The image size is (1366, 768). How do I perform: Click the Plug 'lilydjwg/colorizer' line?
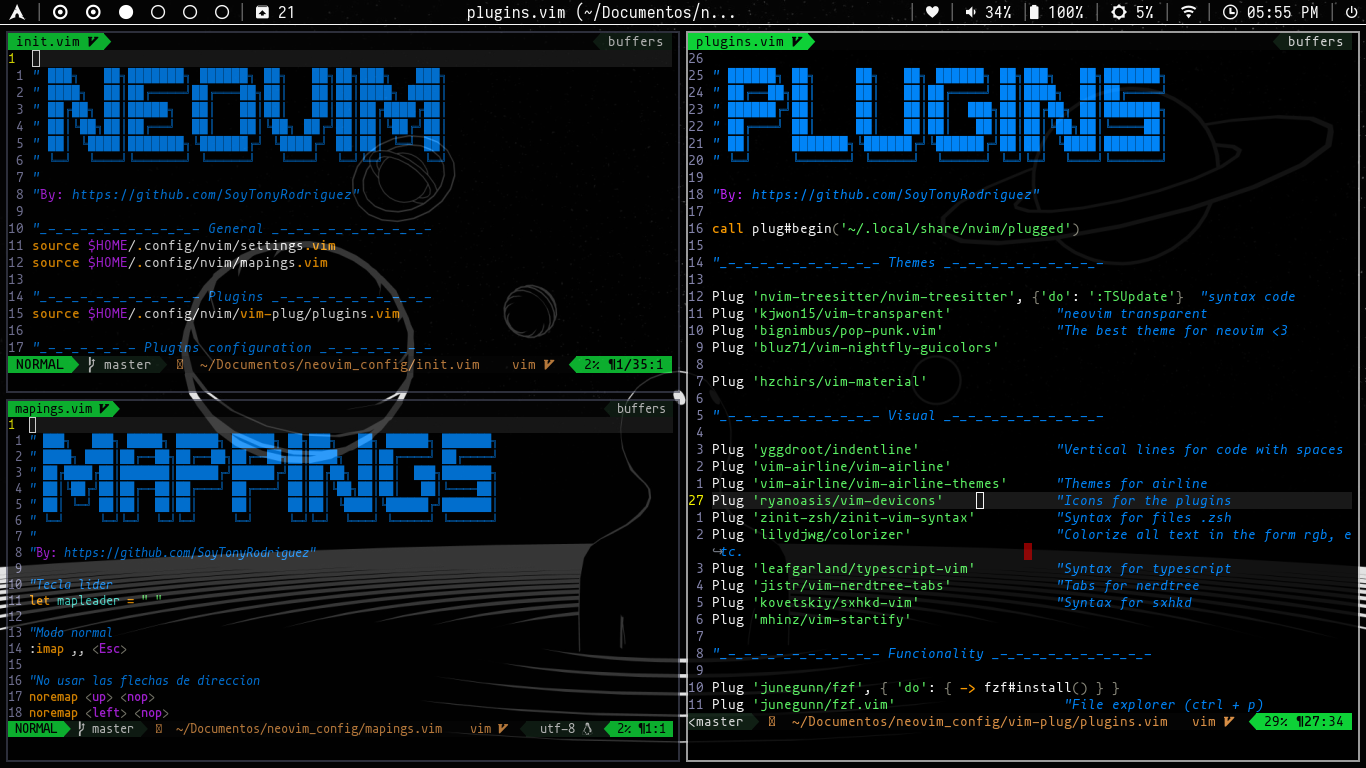1032,535
